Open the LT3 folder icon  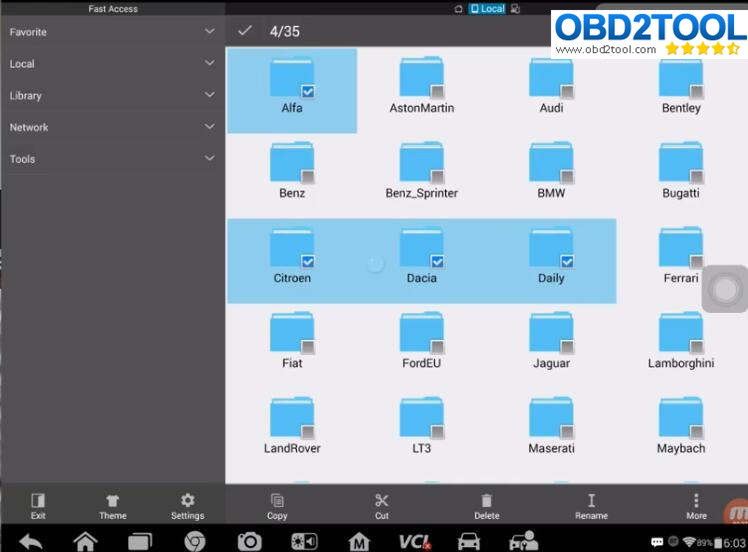click(422, 417)
